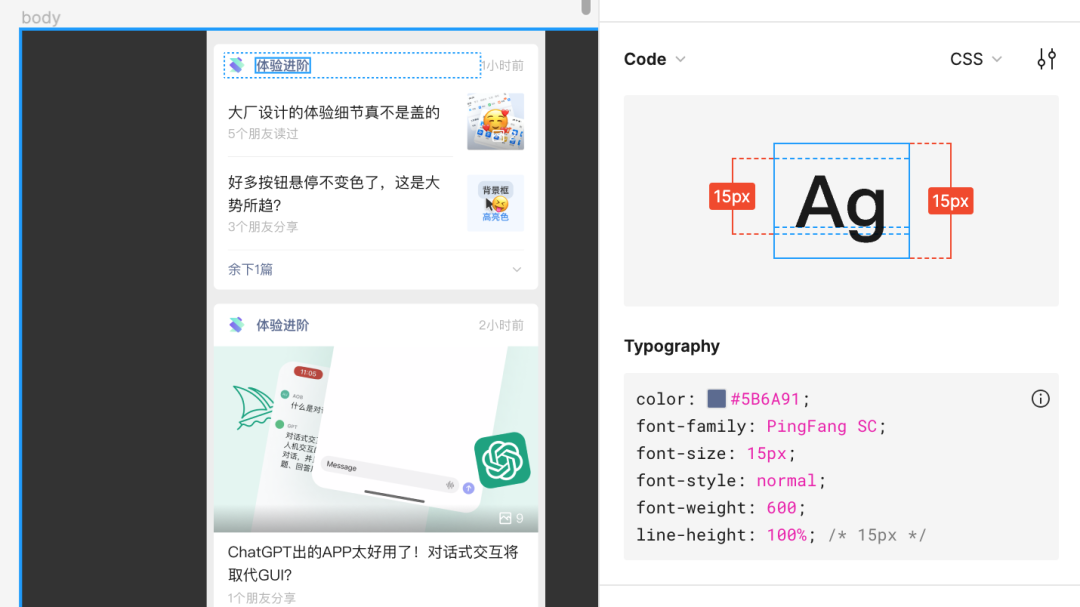Click the info icon in Typography block
The height and width of the screenshot is (607, 1080).
(x=1040, y=399)
